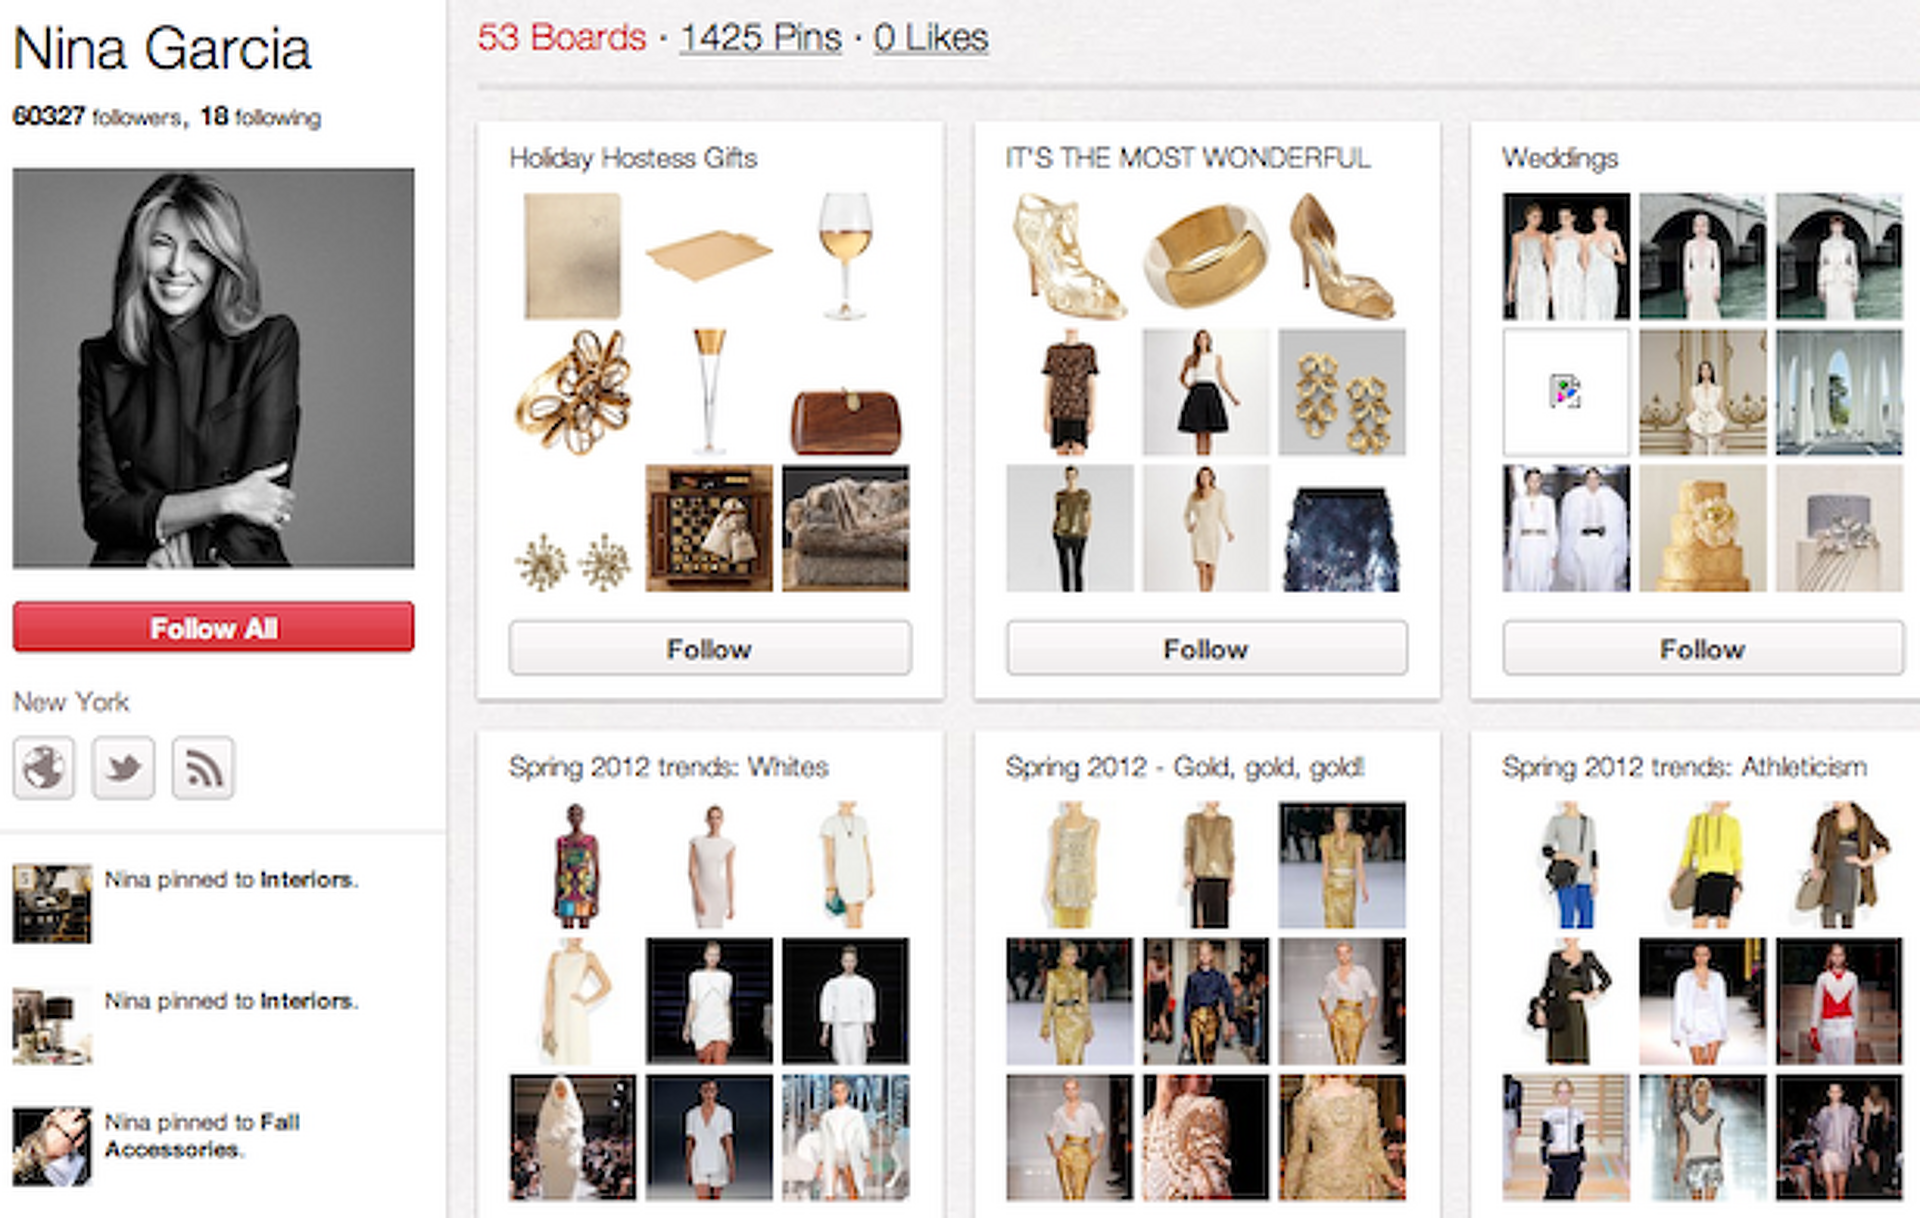Screen dimensions: 1920x1218
Task: Click the broken image placeholder in Weddings
Action: [1566, 392]
